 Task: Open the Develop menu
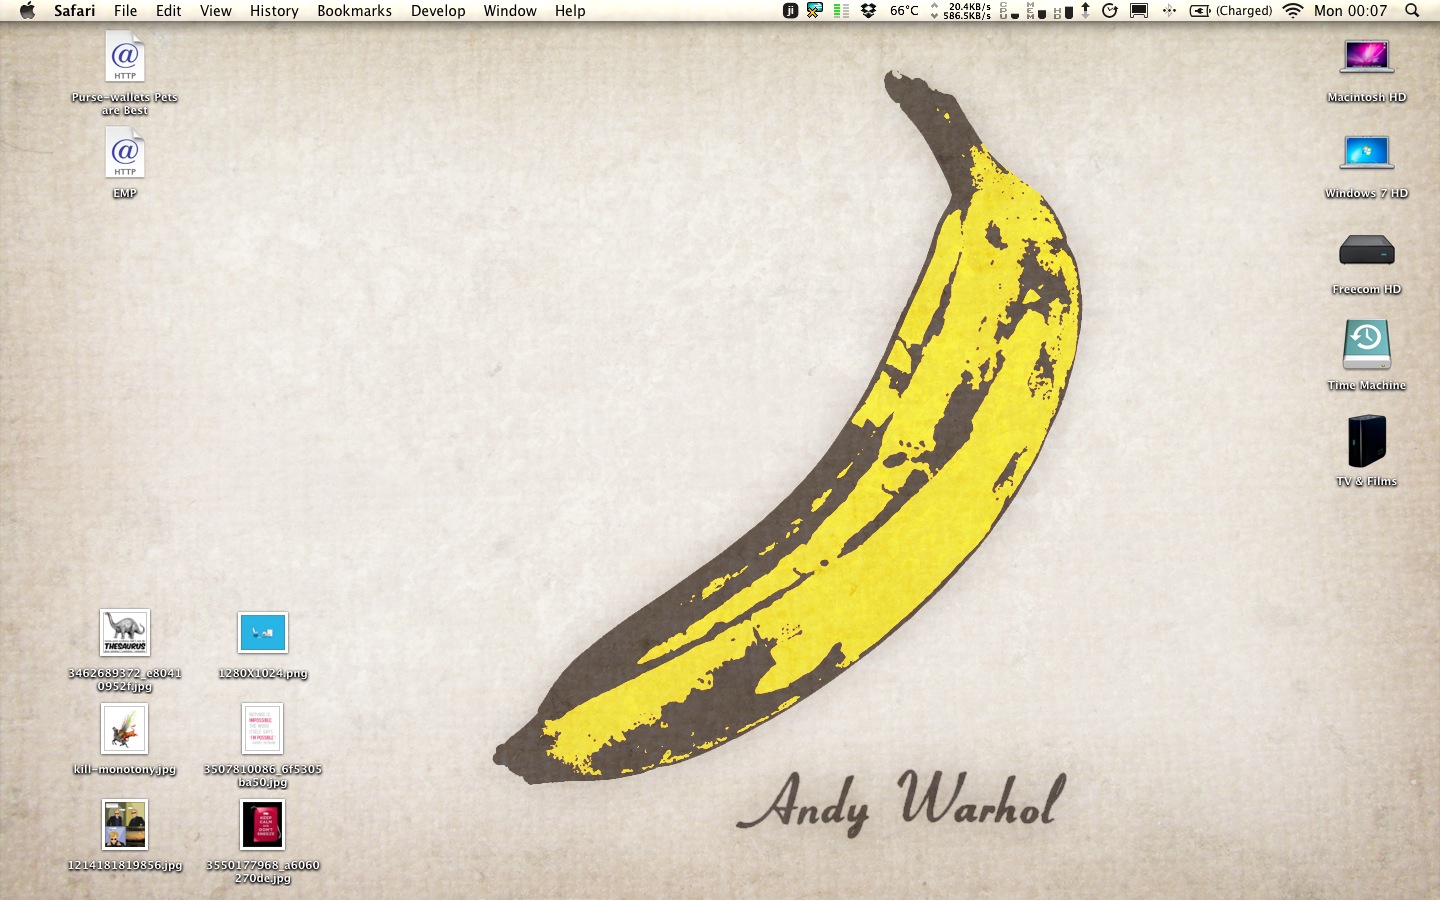[x=438, y=11]
